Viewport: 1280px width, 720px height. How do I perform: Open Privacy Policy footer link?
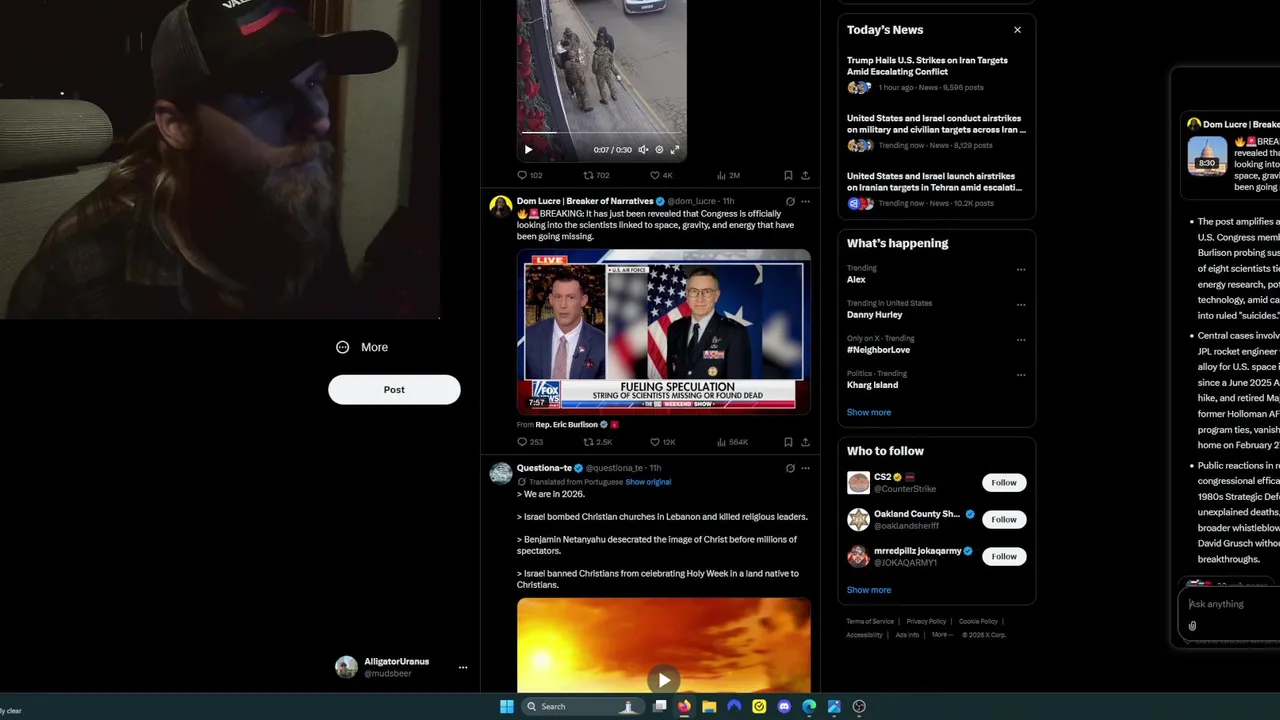coord(926,622)
